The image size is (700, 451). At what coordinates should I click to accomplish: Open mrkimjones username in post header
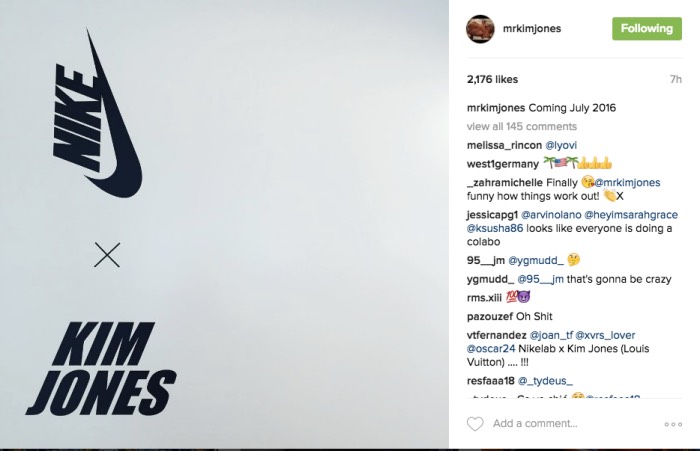[x=532, y=29]
